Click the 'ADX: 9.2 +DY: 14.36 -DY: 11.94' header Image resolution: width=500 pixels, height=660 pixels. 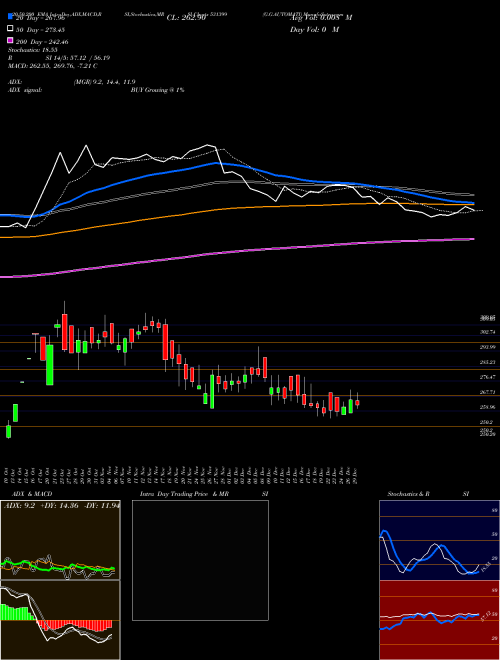(62, 505)
